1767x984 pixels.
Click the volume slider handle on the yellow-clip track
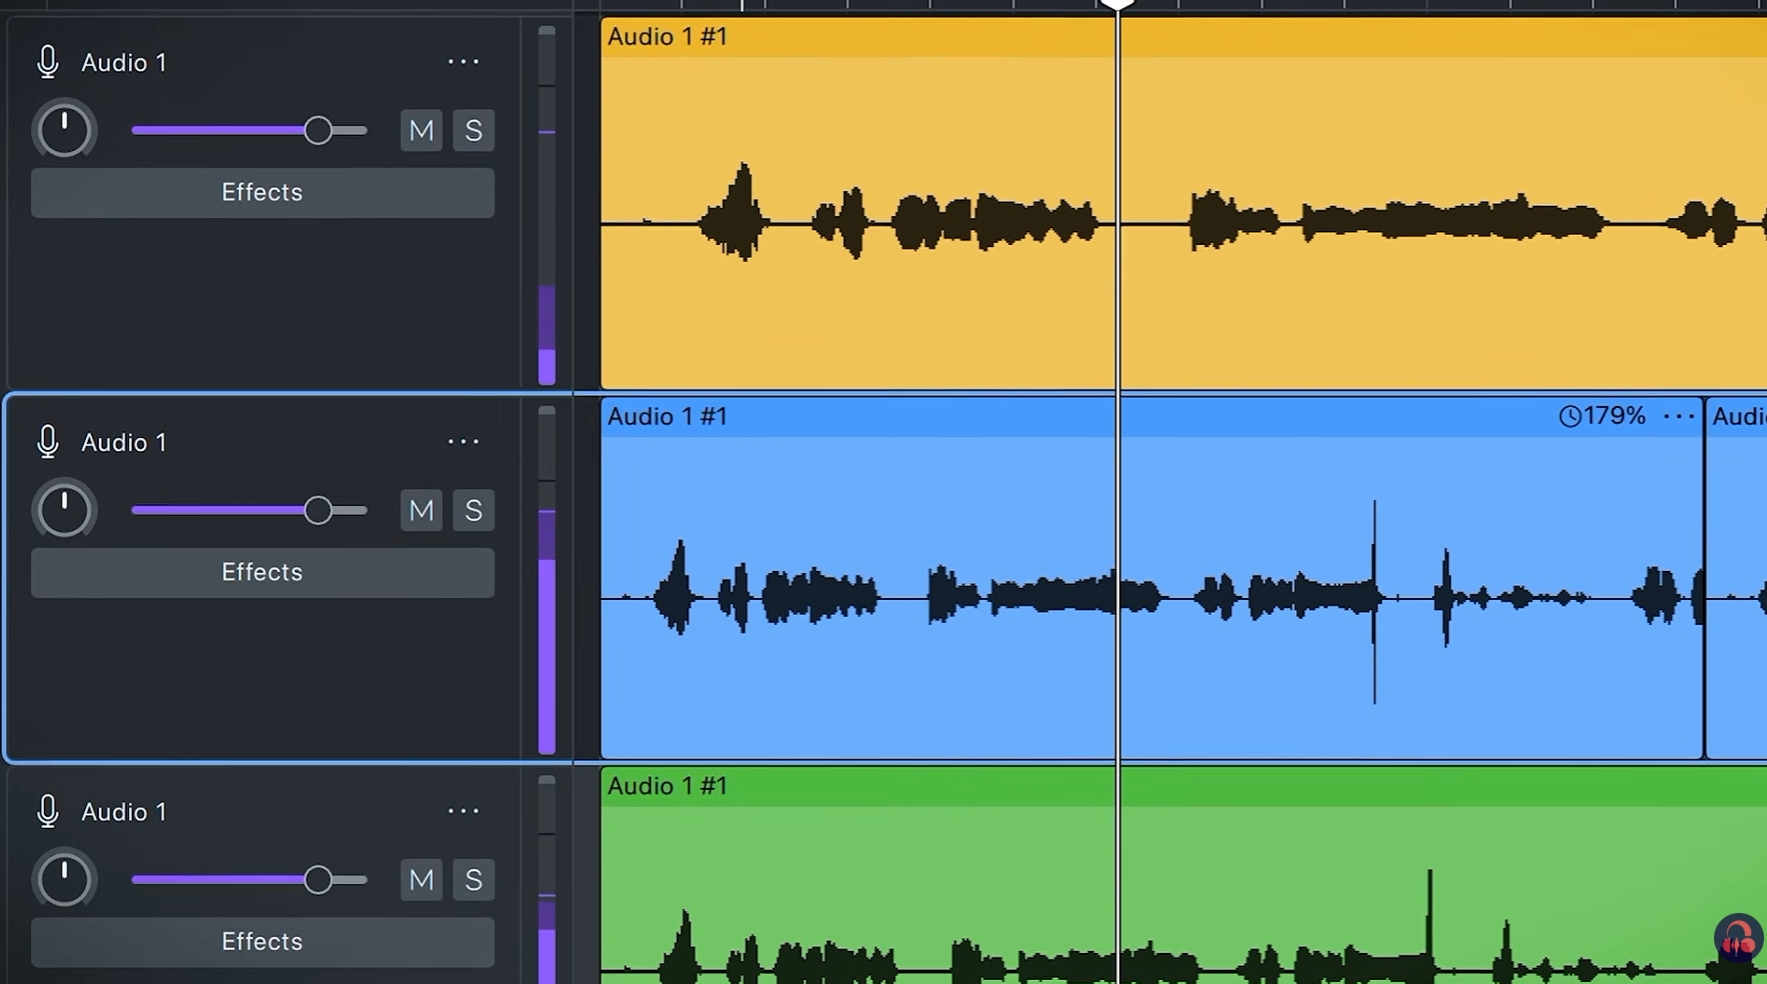(318, 130)
